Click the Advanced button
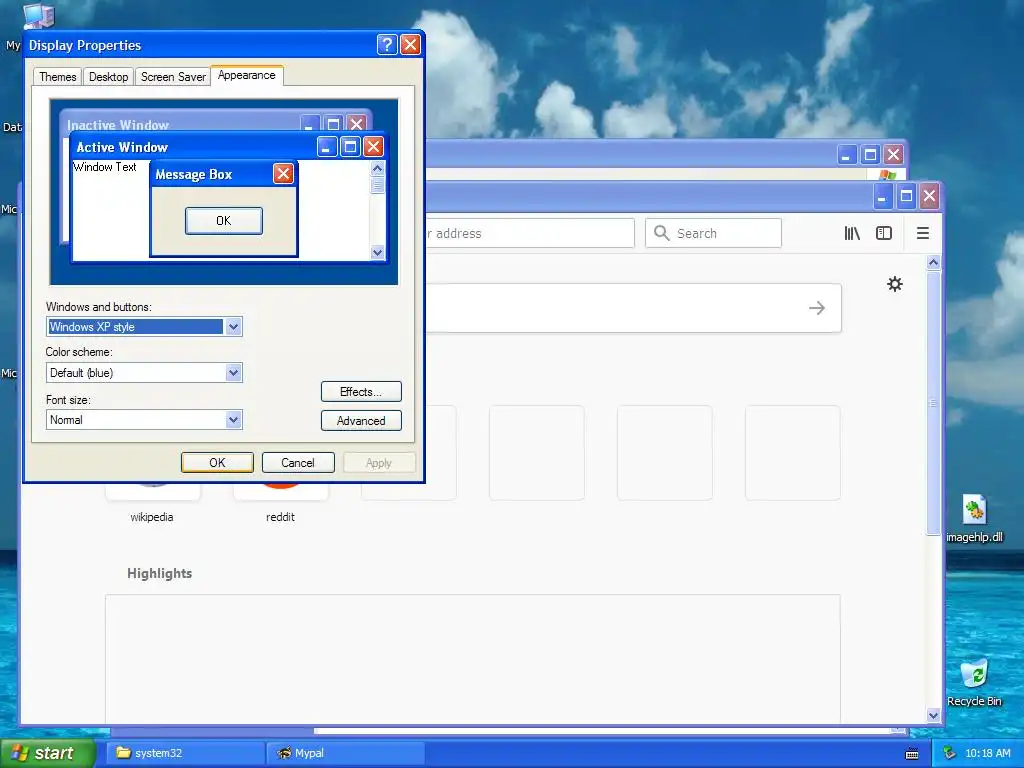Screen dimensions: 1024x768 click(361, 421)
